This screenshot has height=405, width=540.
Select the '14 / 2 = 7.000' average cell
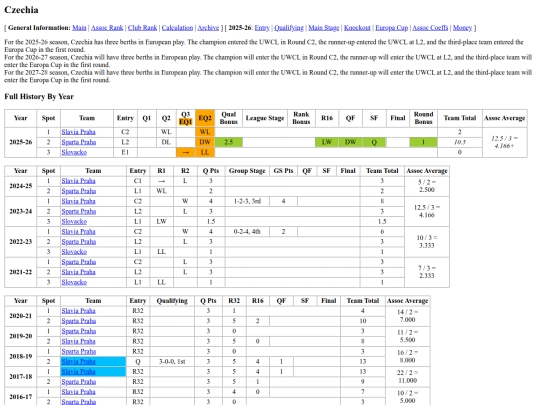click(407, 316)
